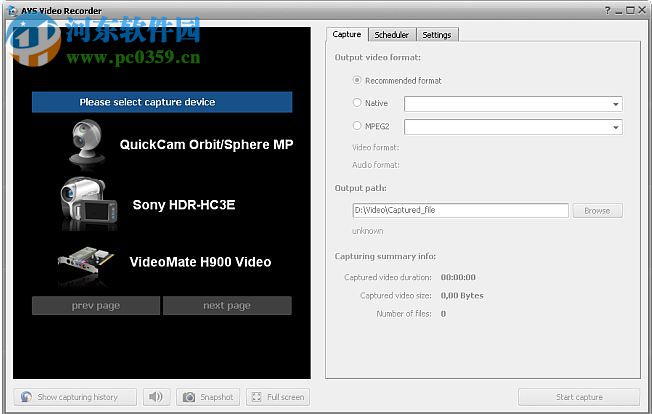Maximize the AVS Video Recorder window
Viewport: 652px width, 414px height.
tap(630, 10)
